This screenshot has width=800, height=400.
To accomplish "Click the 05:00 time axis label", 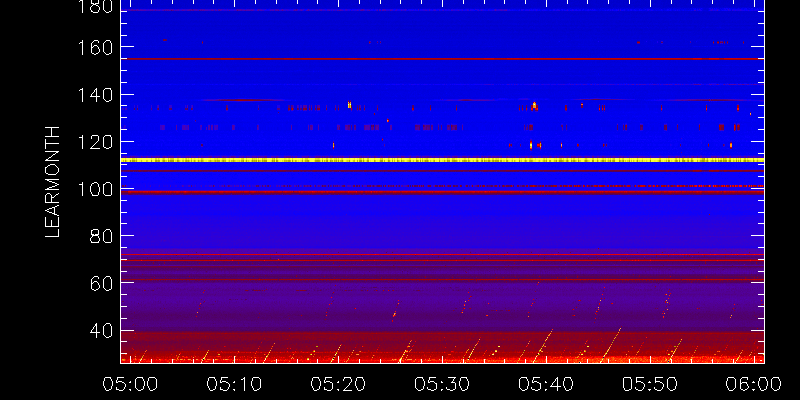I will tap(130, 384).
